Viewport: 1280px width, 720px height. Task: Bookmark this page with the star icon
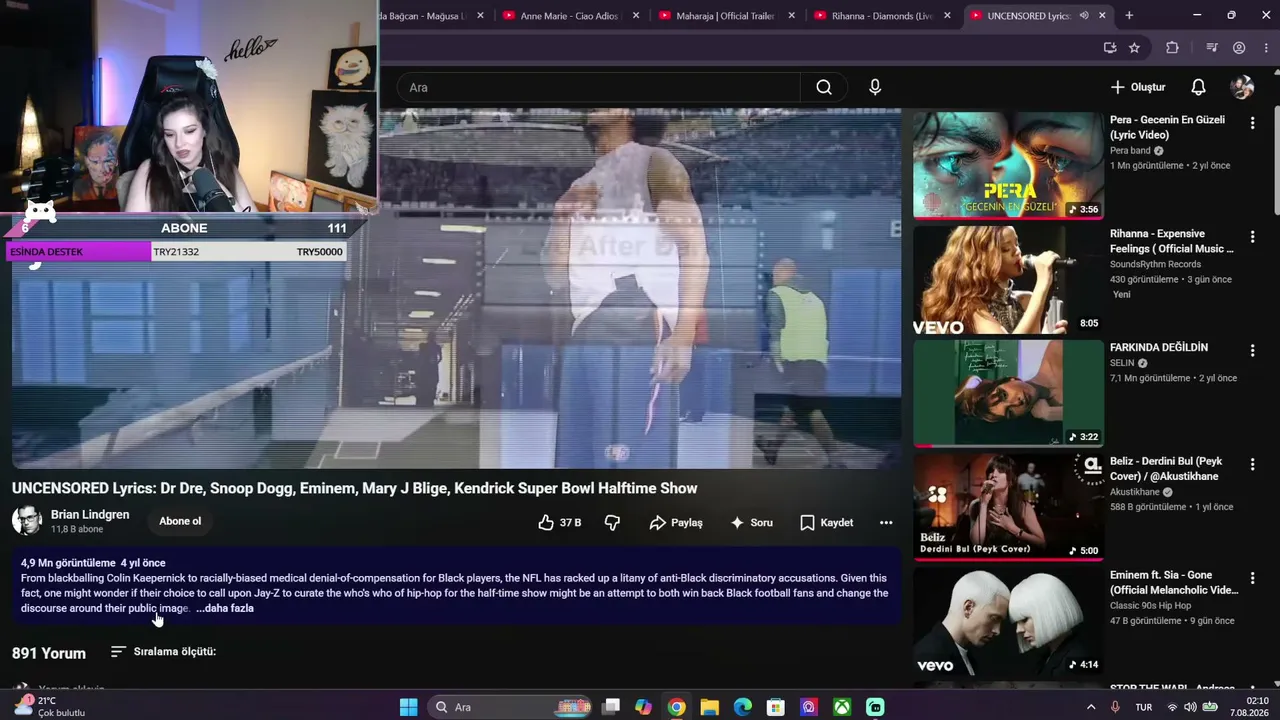coord(1134,47)
